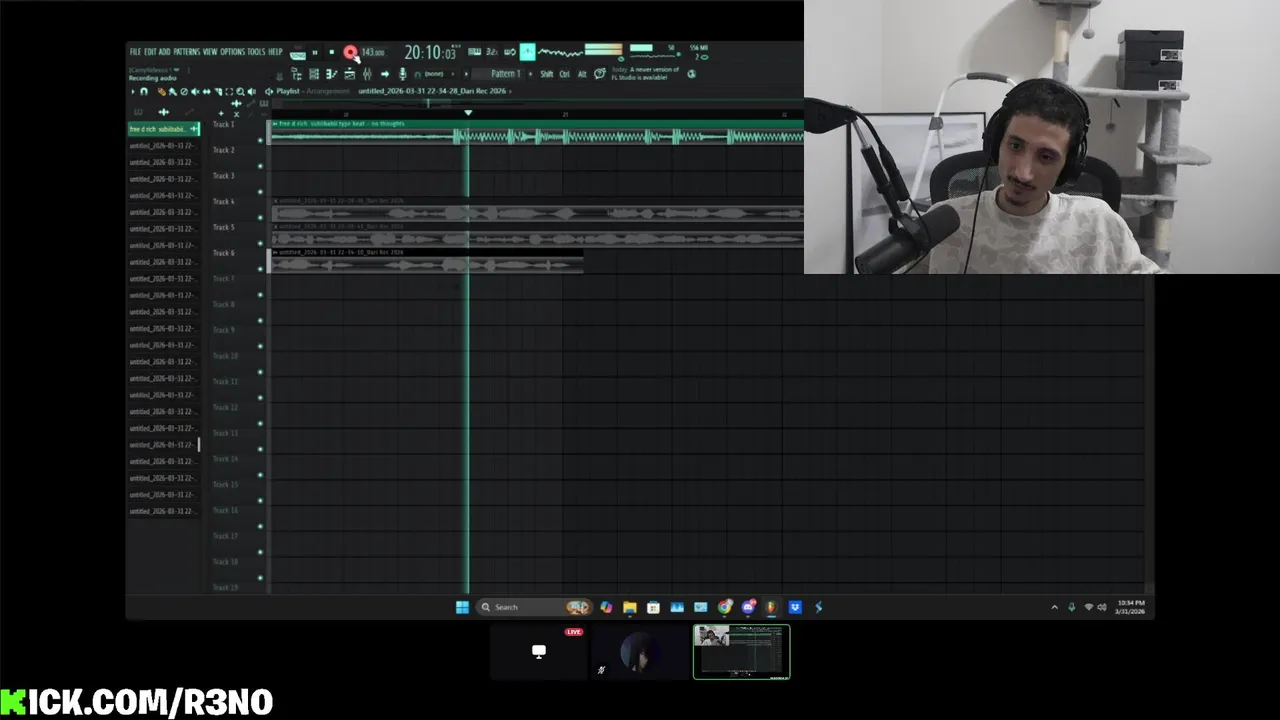Viewport: 1280px width, 720px height.
Task: Toggle mute dot on Track 2
Action: pyautogui.click(x=261, y=166)
